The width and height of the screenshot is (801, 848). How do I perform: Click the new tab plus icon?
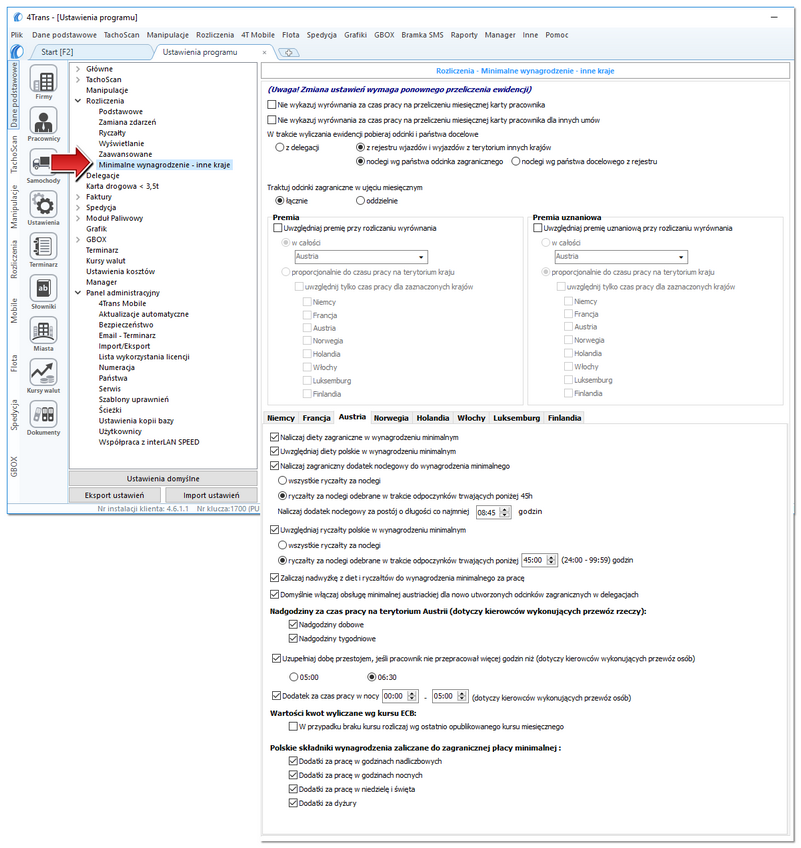pos(289,52)
